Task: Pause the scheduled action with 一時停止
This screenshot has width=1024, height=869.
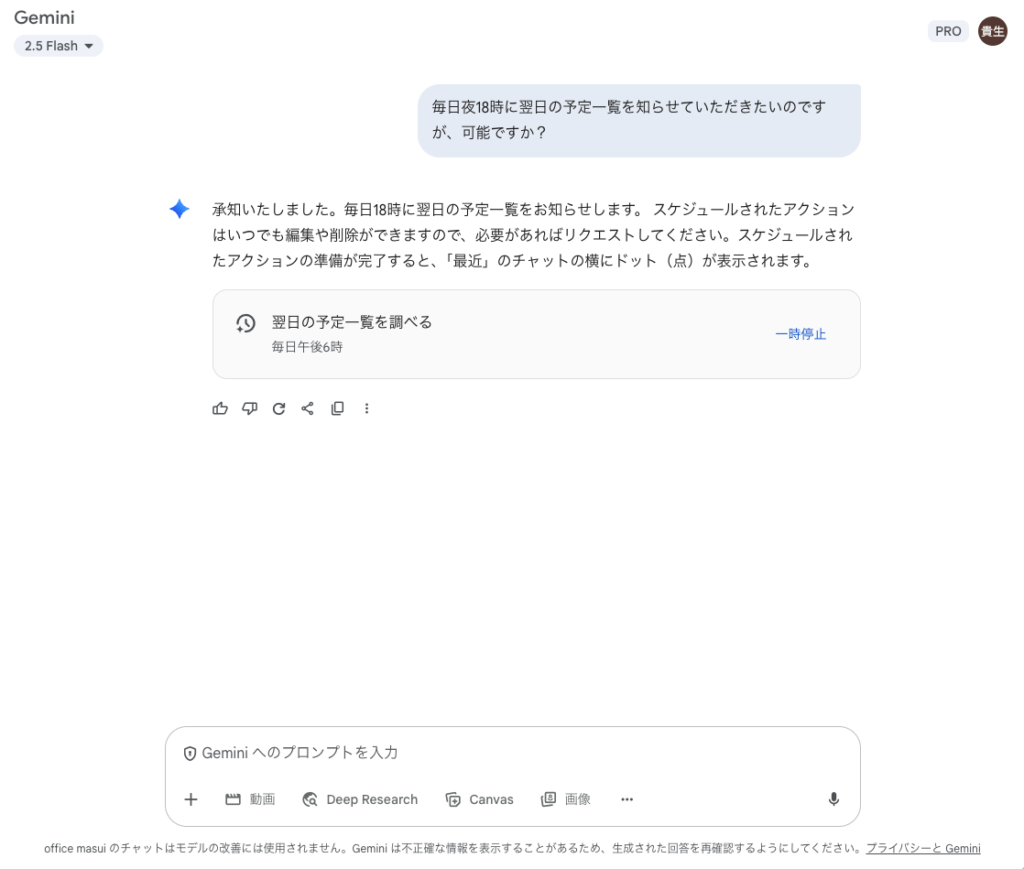Action: coord(800,334)
